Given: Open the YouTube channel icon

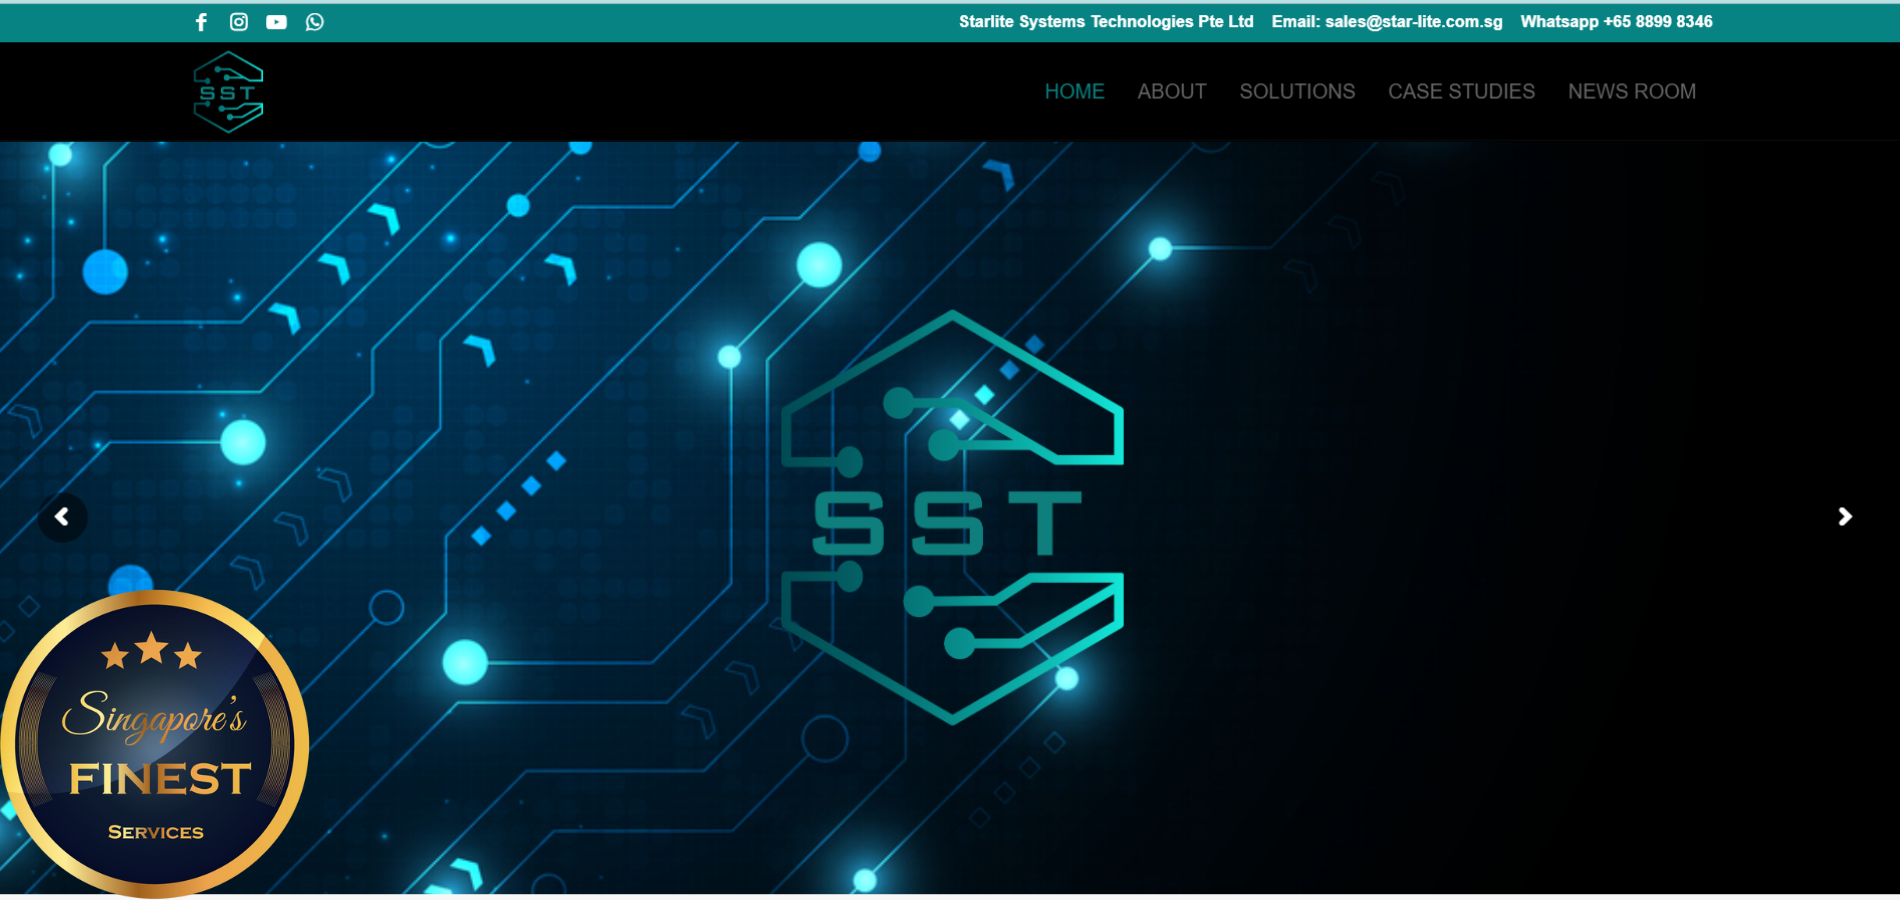Looking at the screenshot, I should pyautogui.click(x=276, y=22).
